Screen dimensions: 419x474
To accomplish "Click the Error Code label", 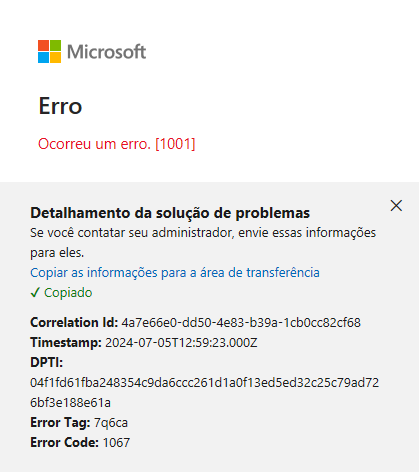I will [x=64, y=443].
